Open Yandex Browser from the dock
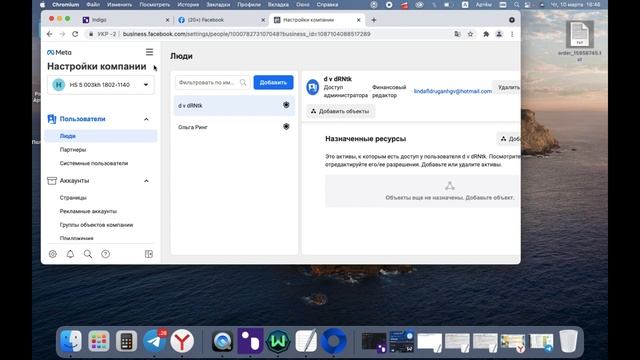The width and height of the screenshot is (640, 360). pos(182,341)
